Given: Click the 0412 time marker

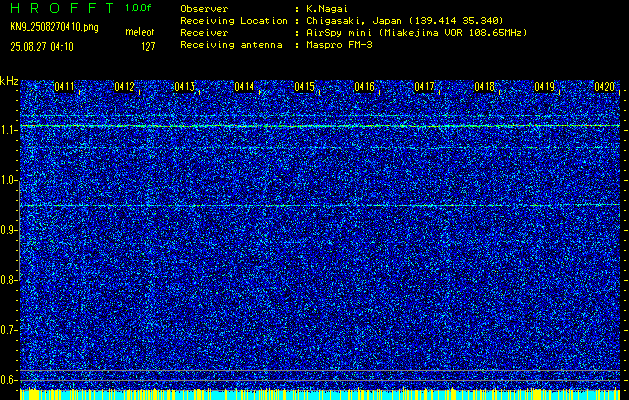Looking at the screenshot, I should [x=124, y=86].
